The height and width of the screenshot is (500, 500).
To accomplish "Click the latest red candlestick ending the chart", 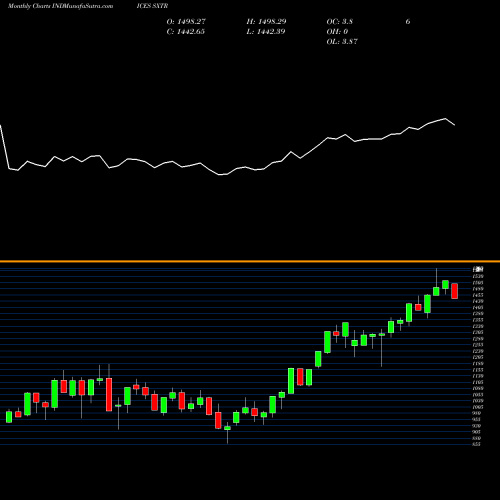I will tap(455, 291).
